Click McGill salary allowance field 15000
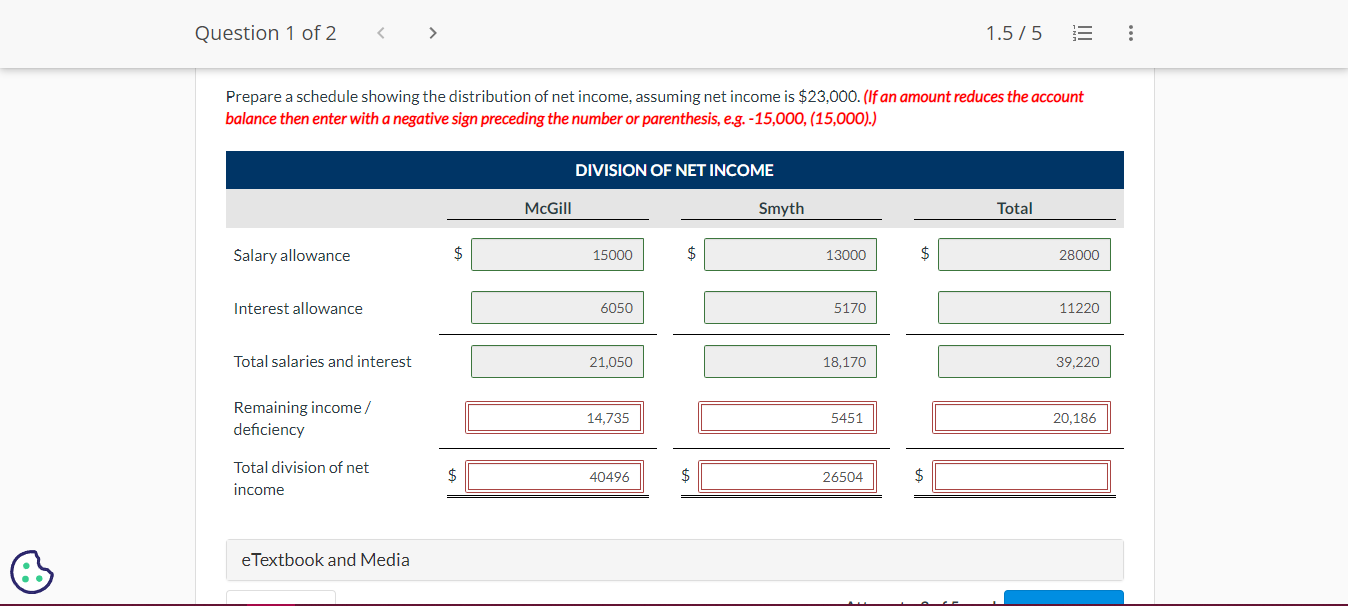This screenshot has height=606, width=1348. 558,255
